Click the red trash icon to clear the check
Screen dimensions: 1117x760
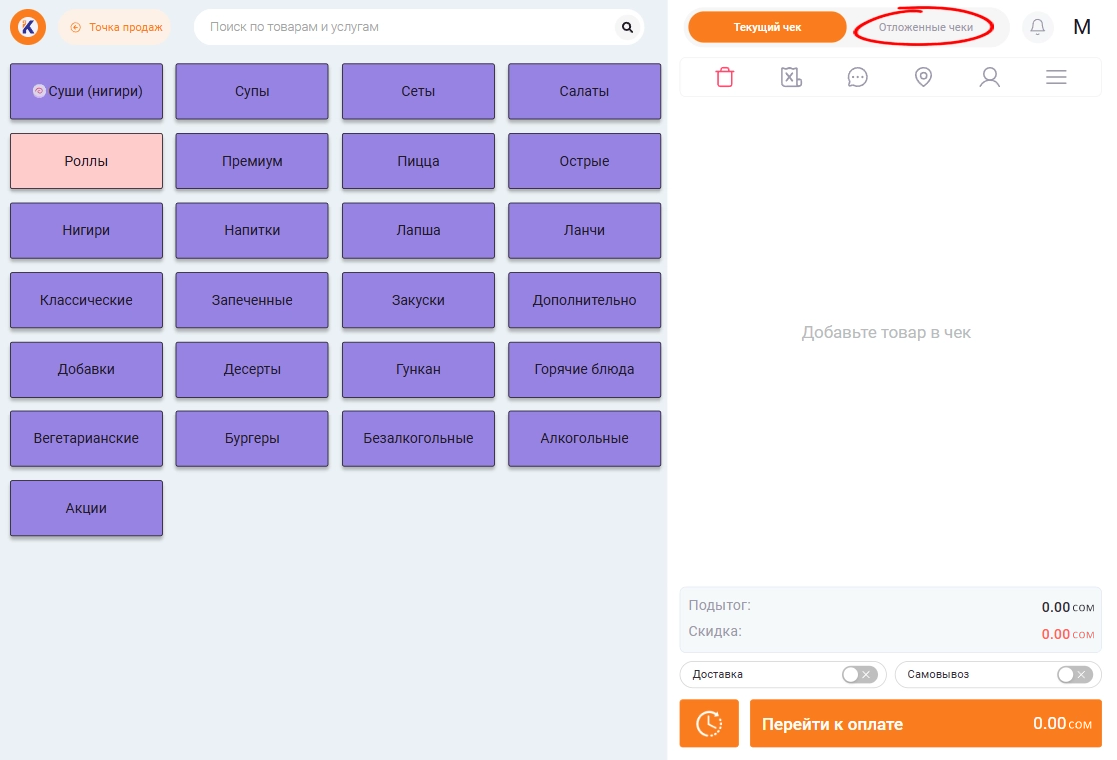pos(725,77)
